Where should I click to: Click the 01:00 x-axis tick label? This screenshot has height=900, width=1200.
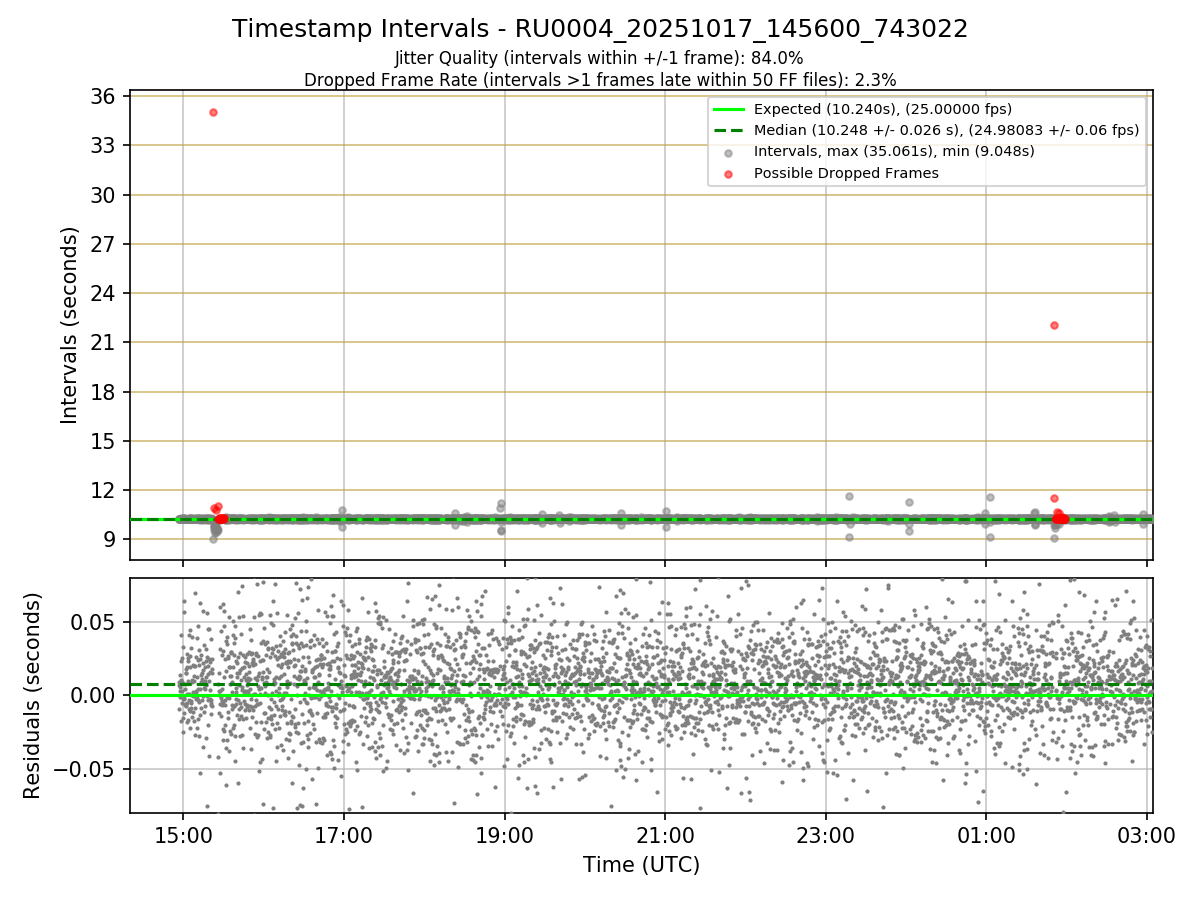[x=986, y=834]
